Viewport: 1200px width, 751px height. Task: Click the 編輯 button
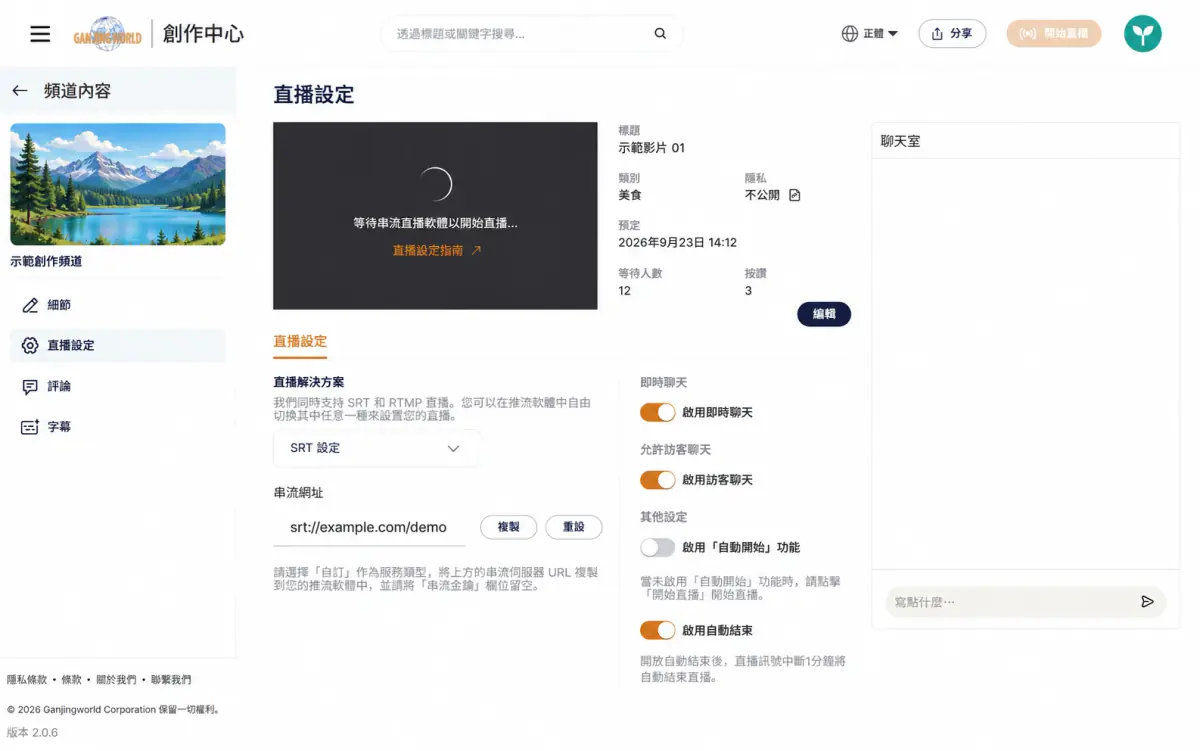(x=824, y=314)
